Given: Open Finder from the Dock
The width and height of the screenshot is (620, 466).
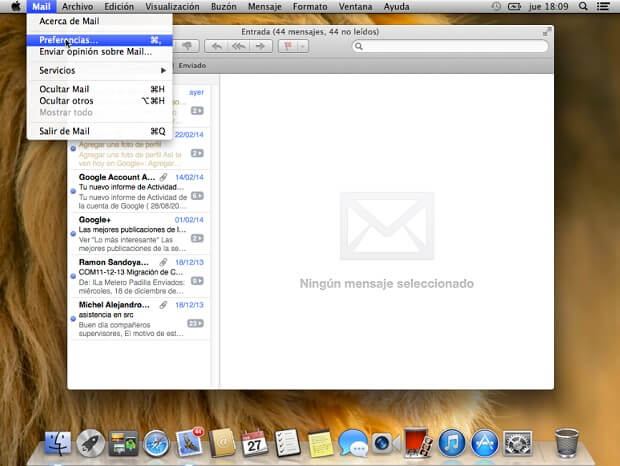Looking at the screenshot, I should pyautogui.click(x=58, y=443).
